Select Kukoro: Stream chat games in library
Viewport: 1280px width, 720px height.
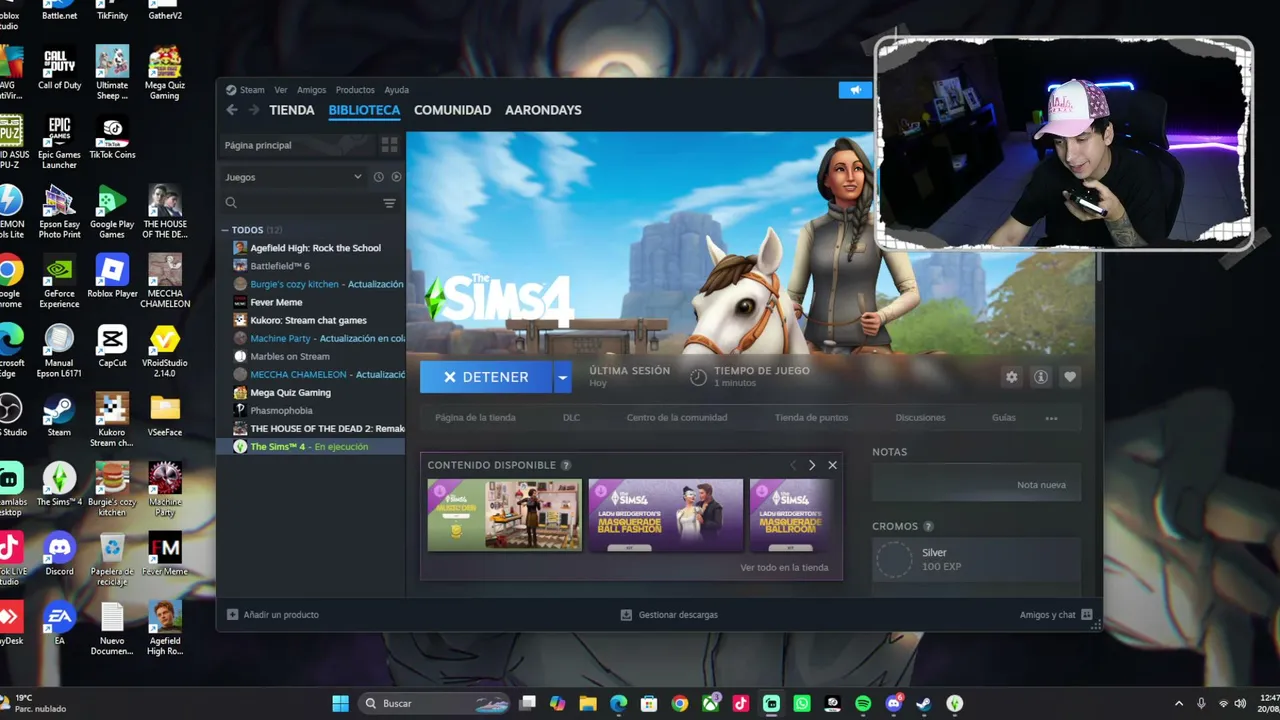[x=311, y=320]
